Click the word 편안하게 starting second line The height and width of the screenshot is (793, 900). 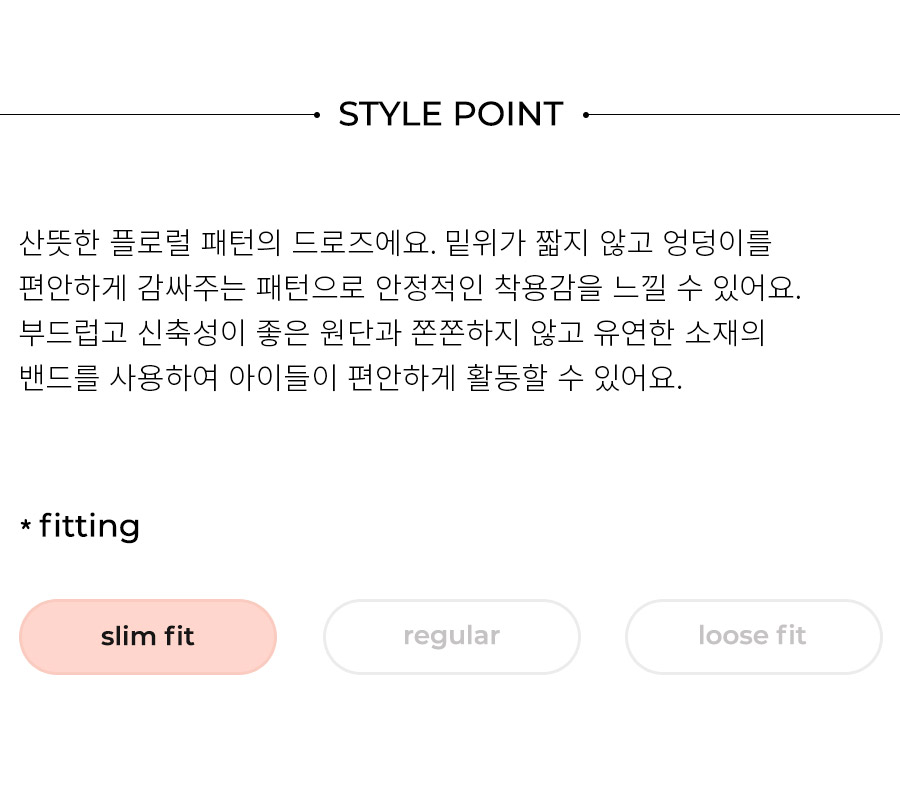click(73, 287)
